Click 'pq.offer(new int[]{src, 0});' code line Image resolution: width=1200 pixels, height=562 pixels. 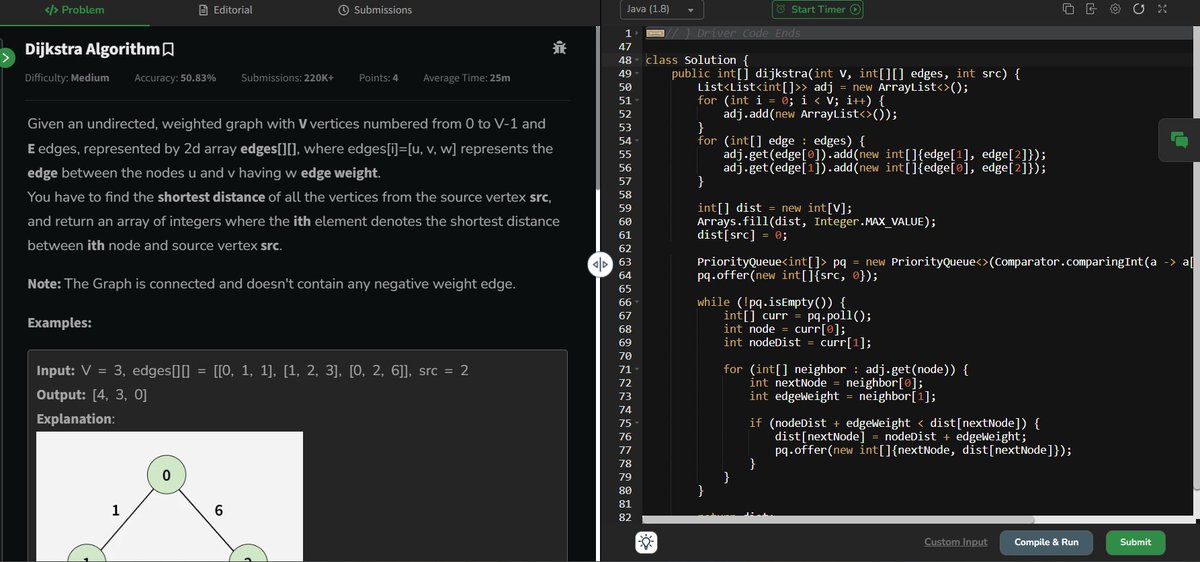coord(788,275)
